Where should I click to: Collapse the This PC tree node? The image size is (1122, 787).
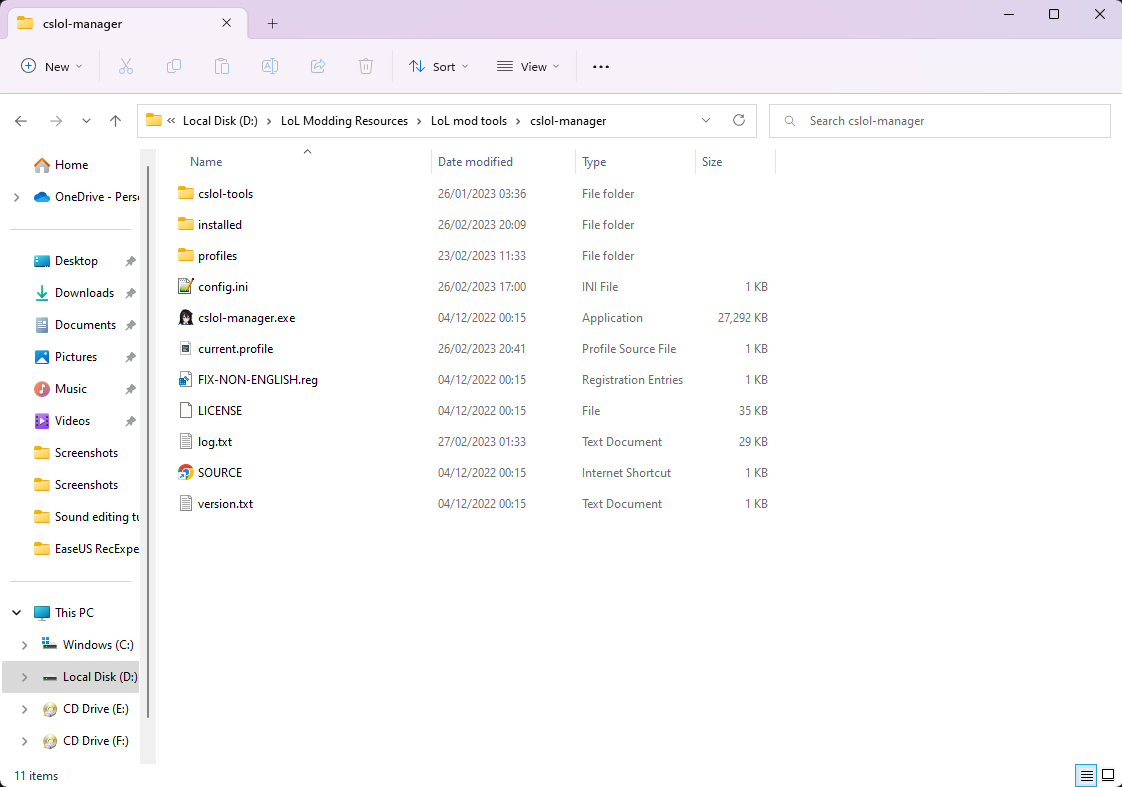point(16,612)
